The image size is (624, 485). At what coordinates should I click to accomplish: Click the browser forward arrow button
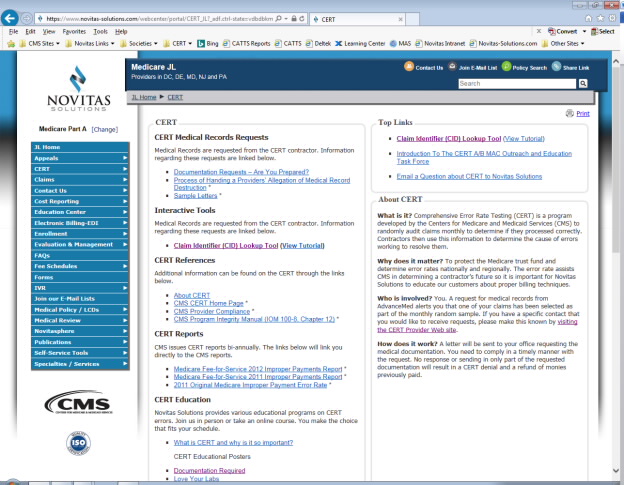coord(26,18)
